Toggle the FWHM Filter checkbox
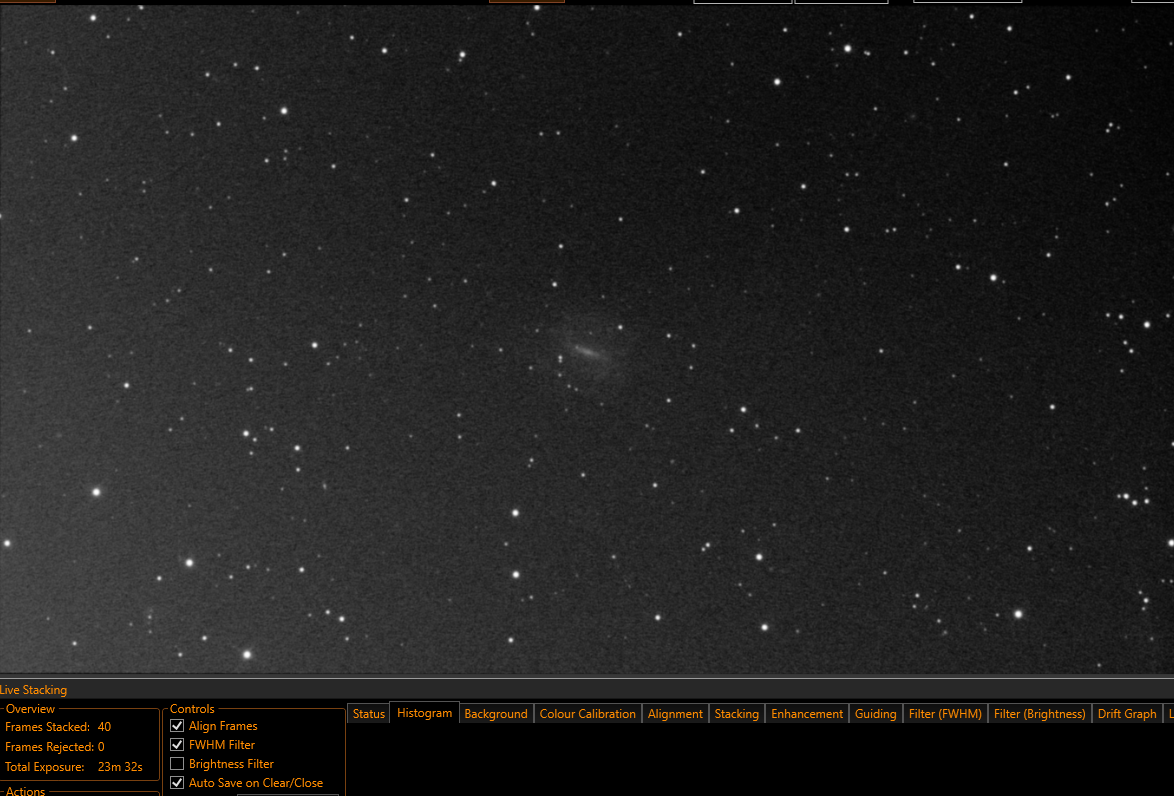The width and height of the screenshot is (1174, 796). pyautogui.click(x=177, y=744)
